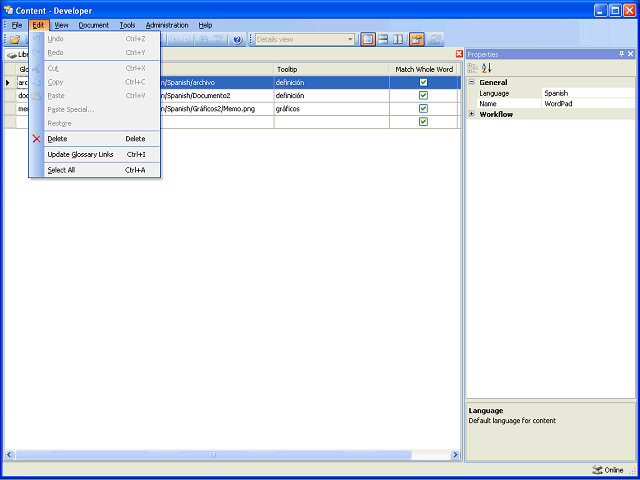Click the Match Whole Word column header
Screen dimensions: 640x480
424,69
